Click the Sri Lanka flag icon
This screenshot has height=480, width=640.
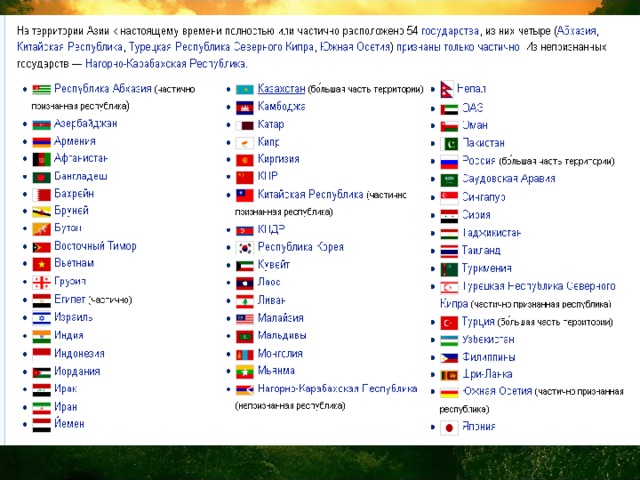tap(449, 375)
